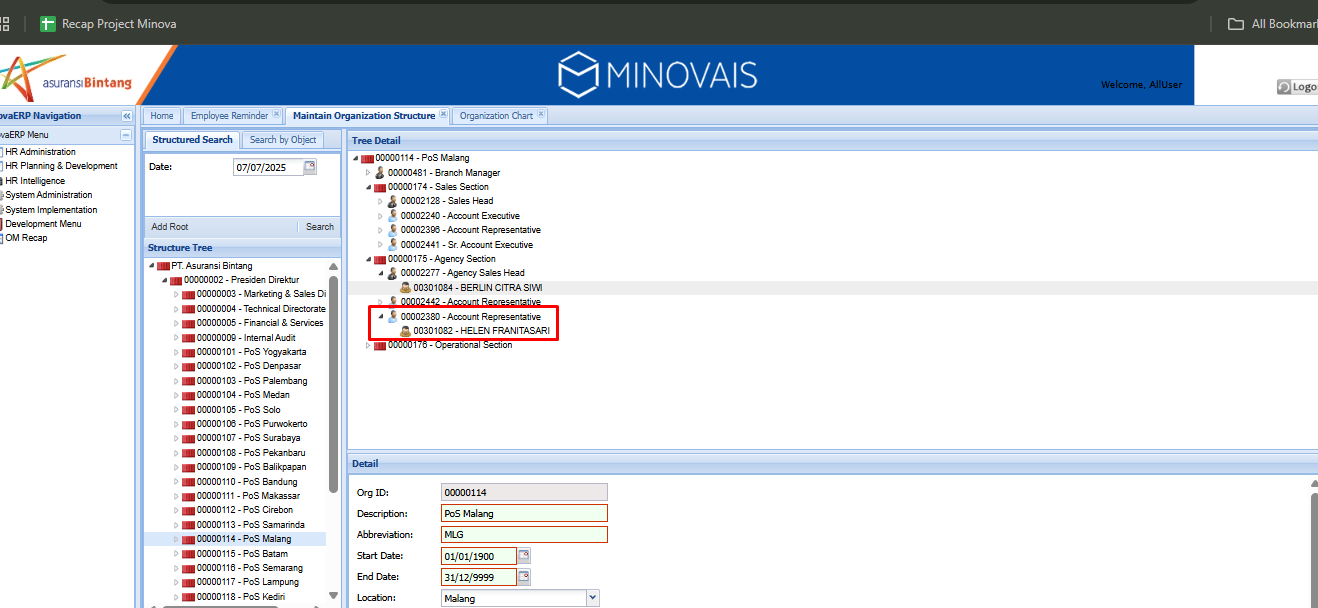Open System Administration menu
Viewport: 1318px width, 608px height.
48,195
